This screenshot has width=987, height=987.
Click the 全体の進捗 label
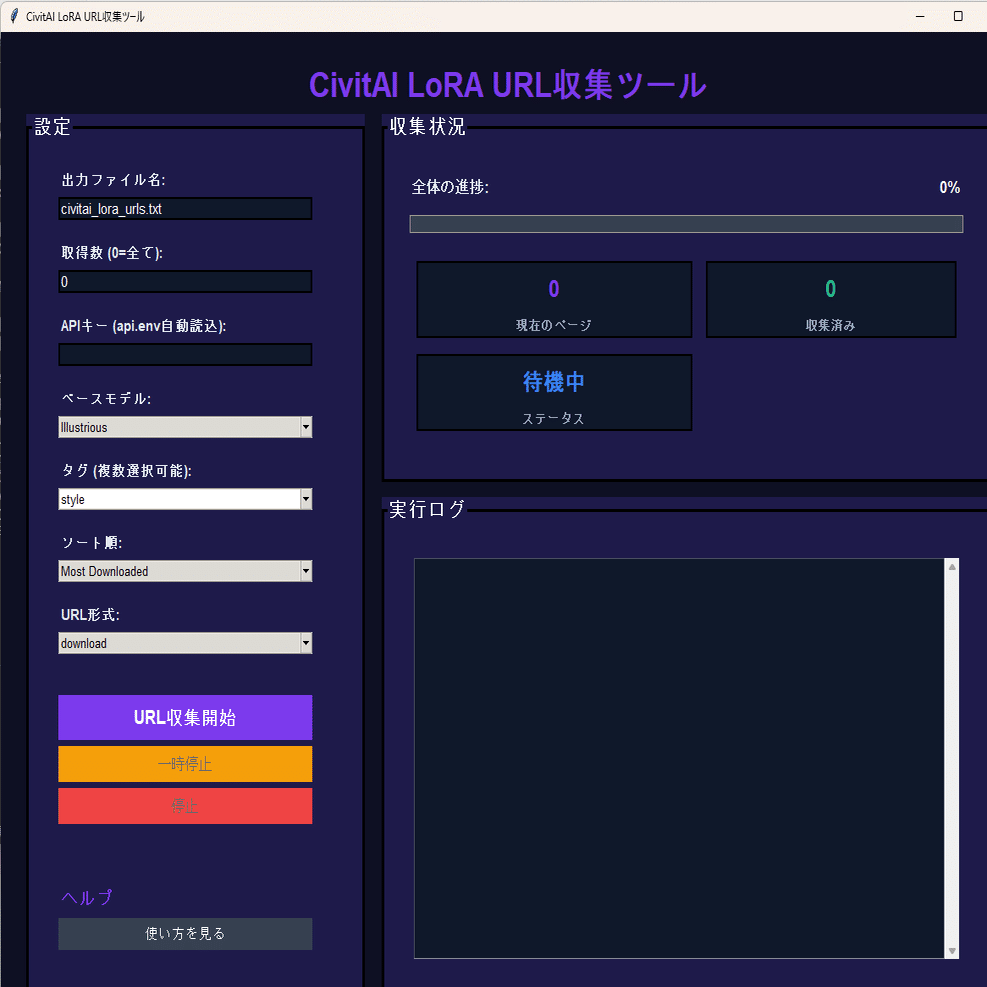click(450, 187)
